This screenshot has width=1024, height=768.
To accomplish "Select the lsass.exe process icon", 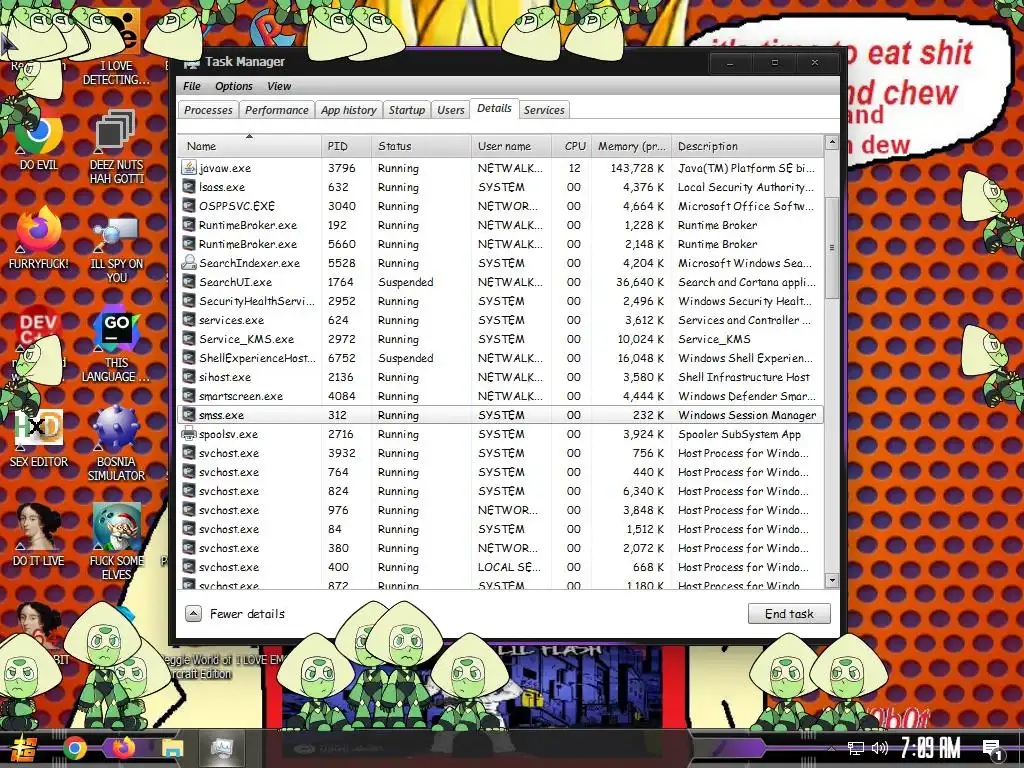I will (189, 187).
